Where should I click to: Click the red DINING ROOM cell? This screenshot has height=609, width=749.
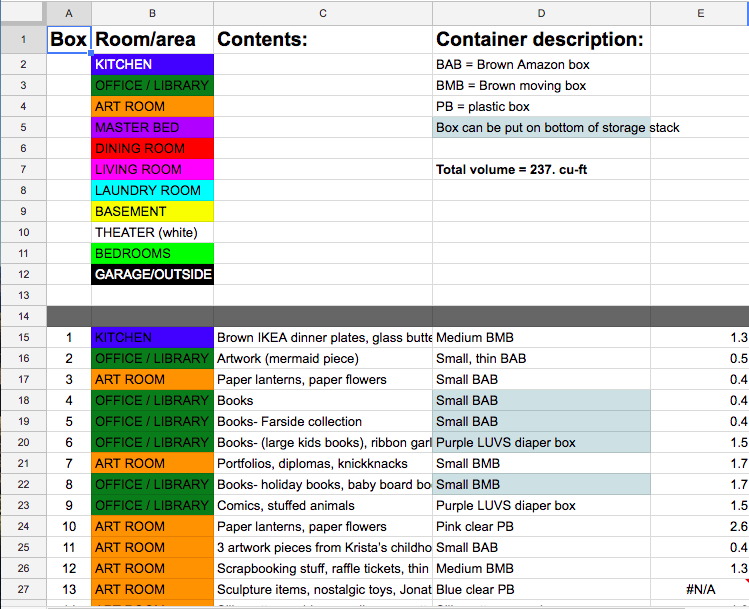[x=152, y=149]
